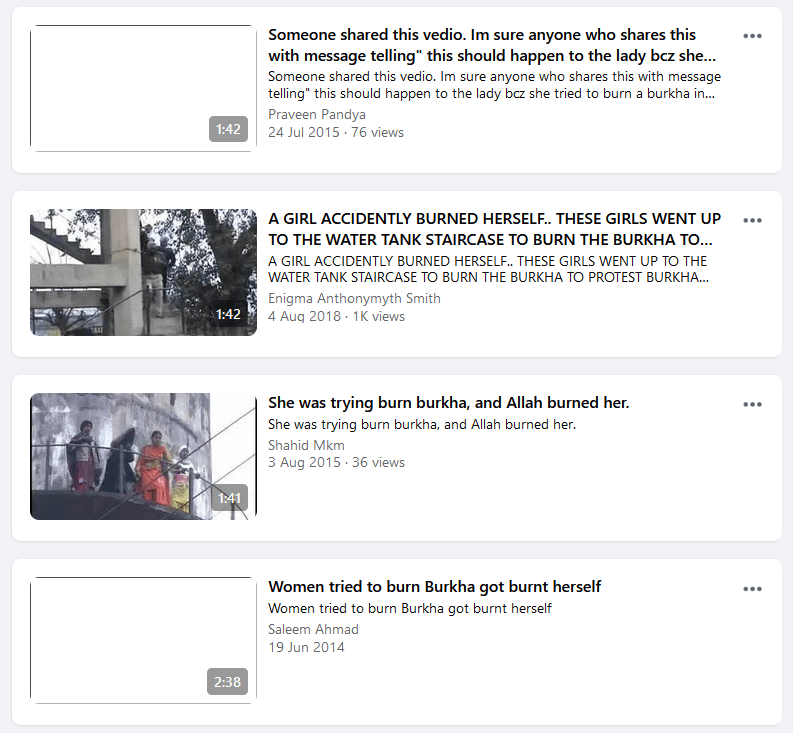The image size is (793, 733).
Task: Open thumbnail showing women on the tank
Action: 143,456
